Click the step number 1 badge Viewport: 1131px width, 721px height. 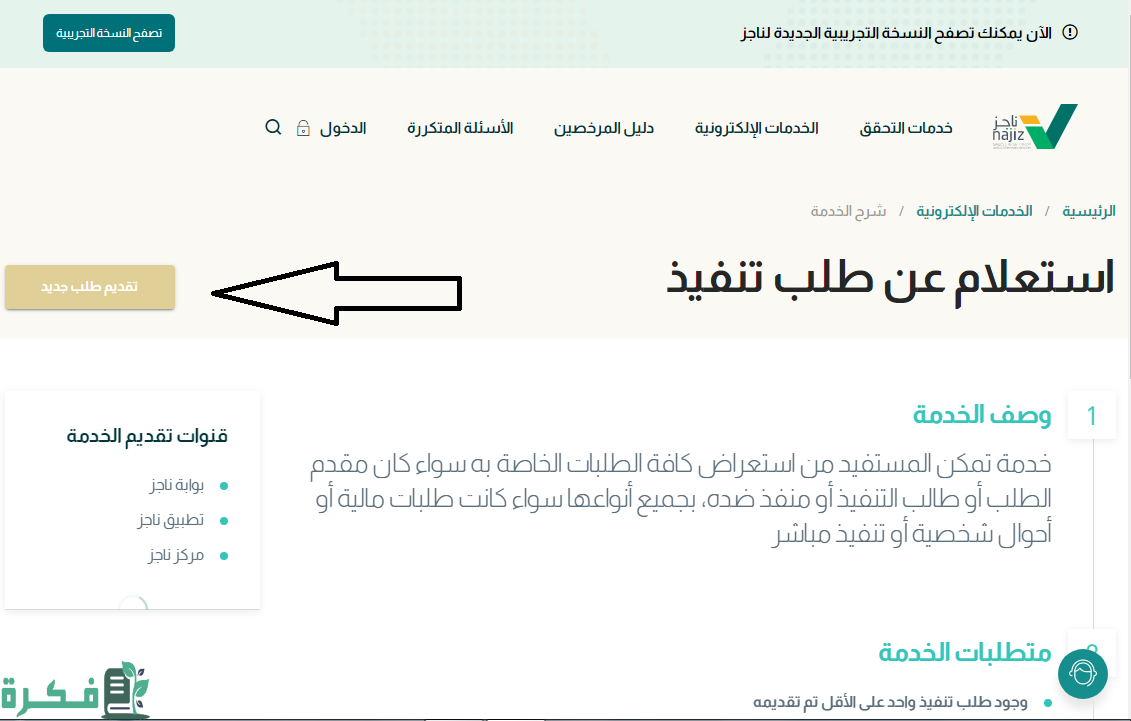pyautogui.click(x=1091, y=416)
